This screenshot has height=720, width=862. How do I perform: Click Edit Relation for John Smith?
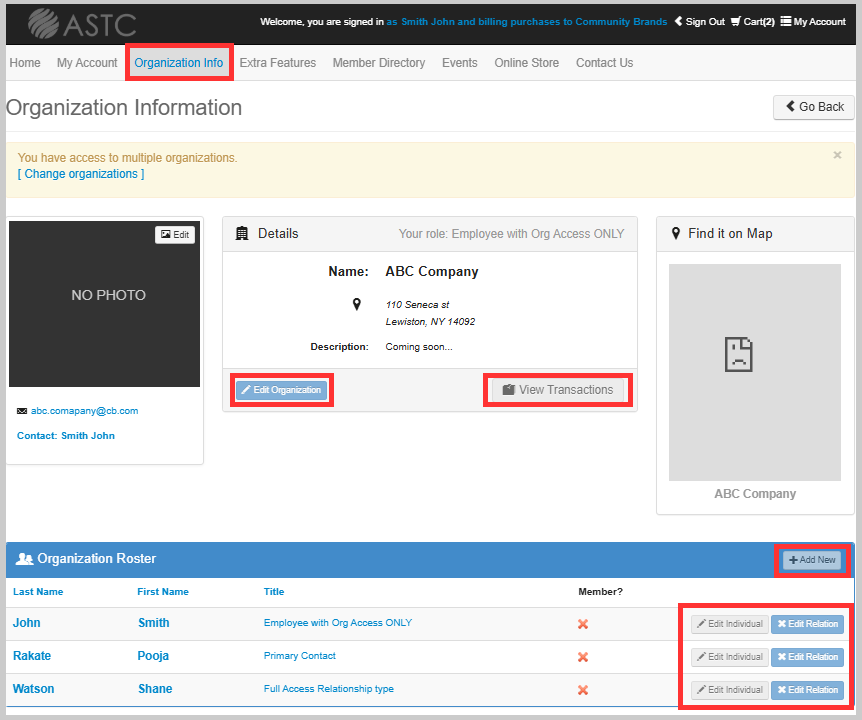click(807, 624)
